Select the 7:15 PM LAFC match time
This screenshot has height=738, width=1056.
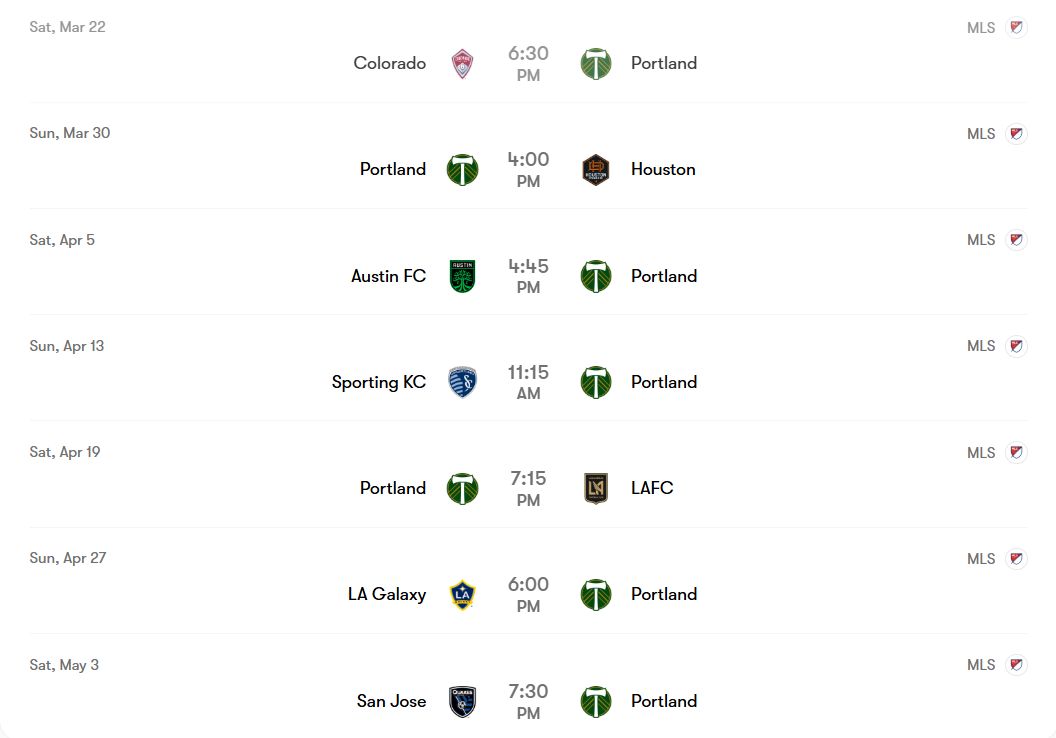click(528, 488)
